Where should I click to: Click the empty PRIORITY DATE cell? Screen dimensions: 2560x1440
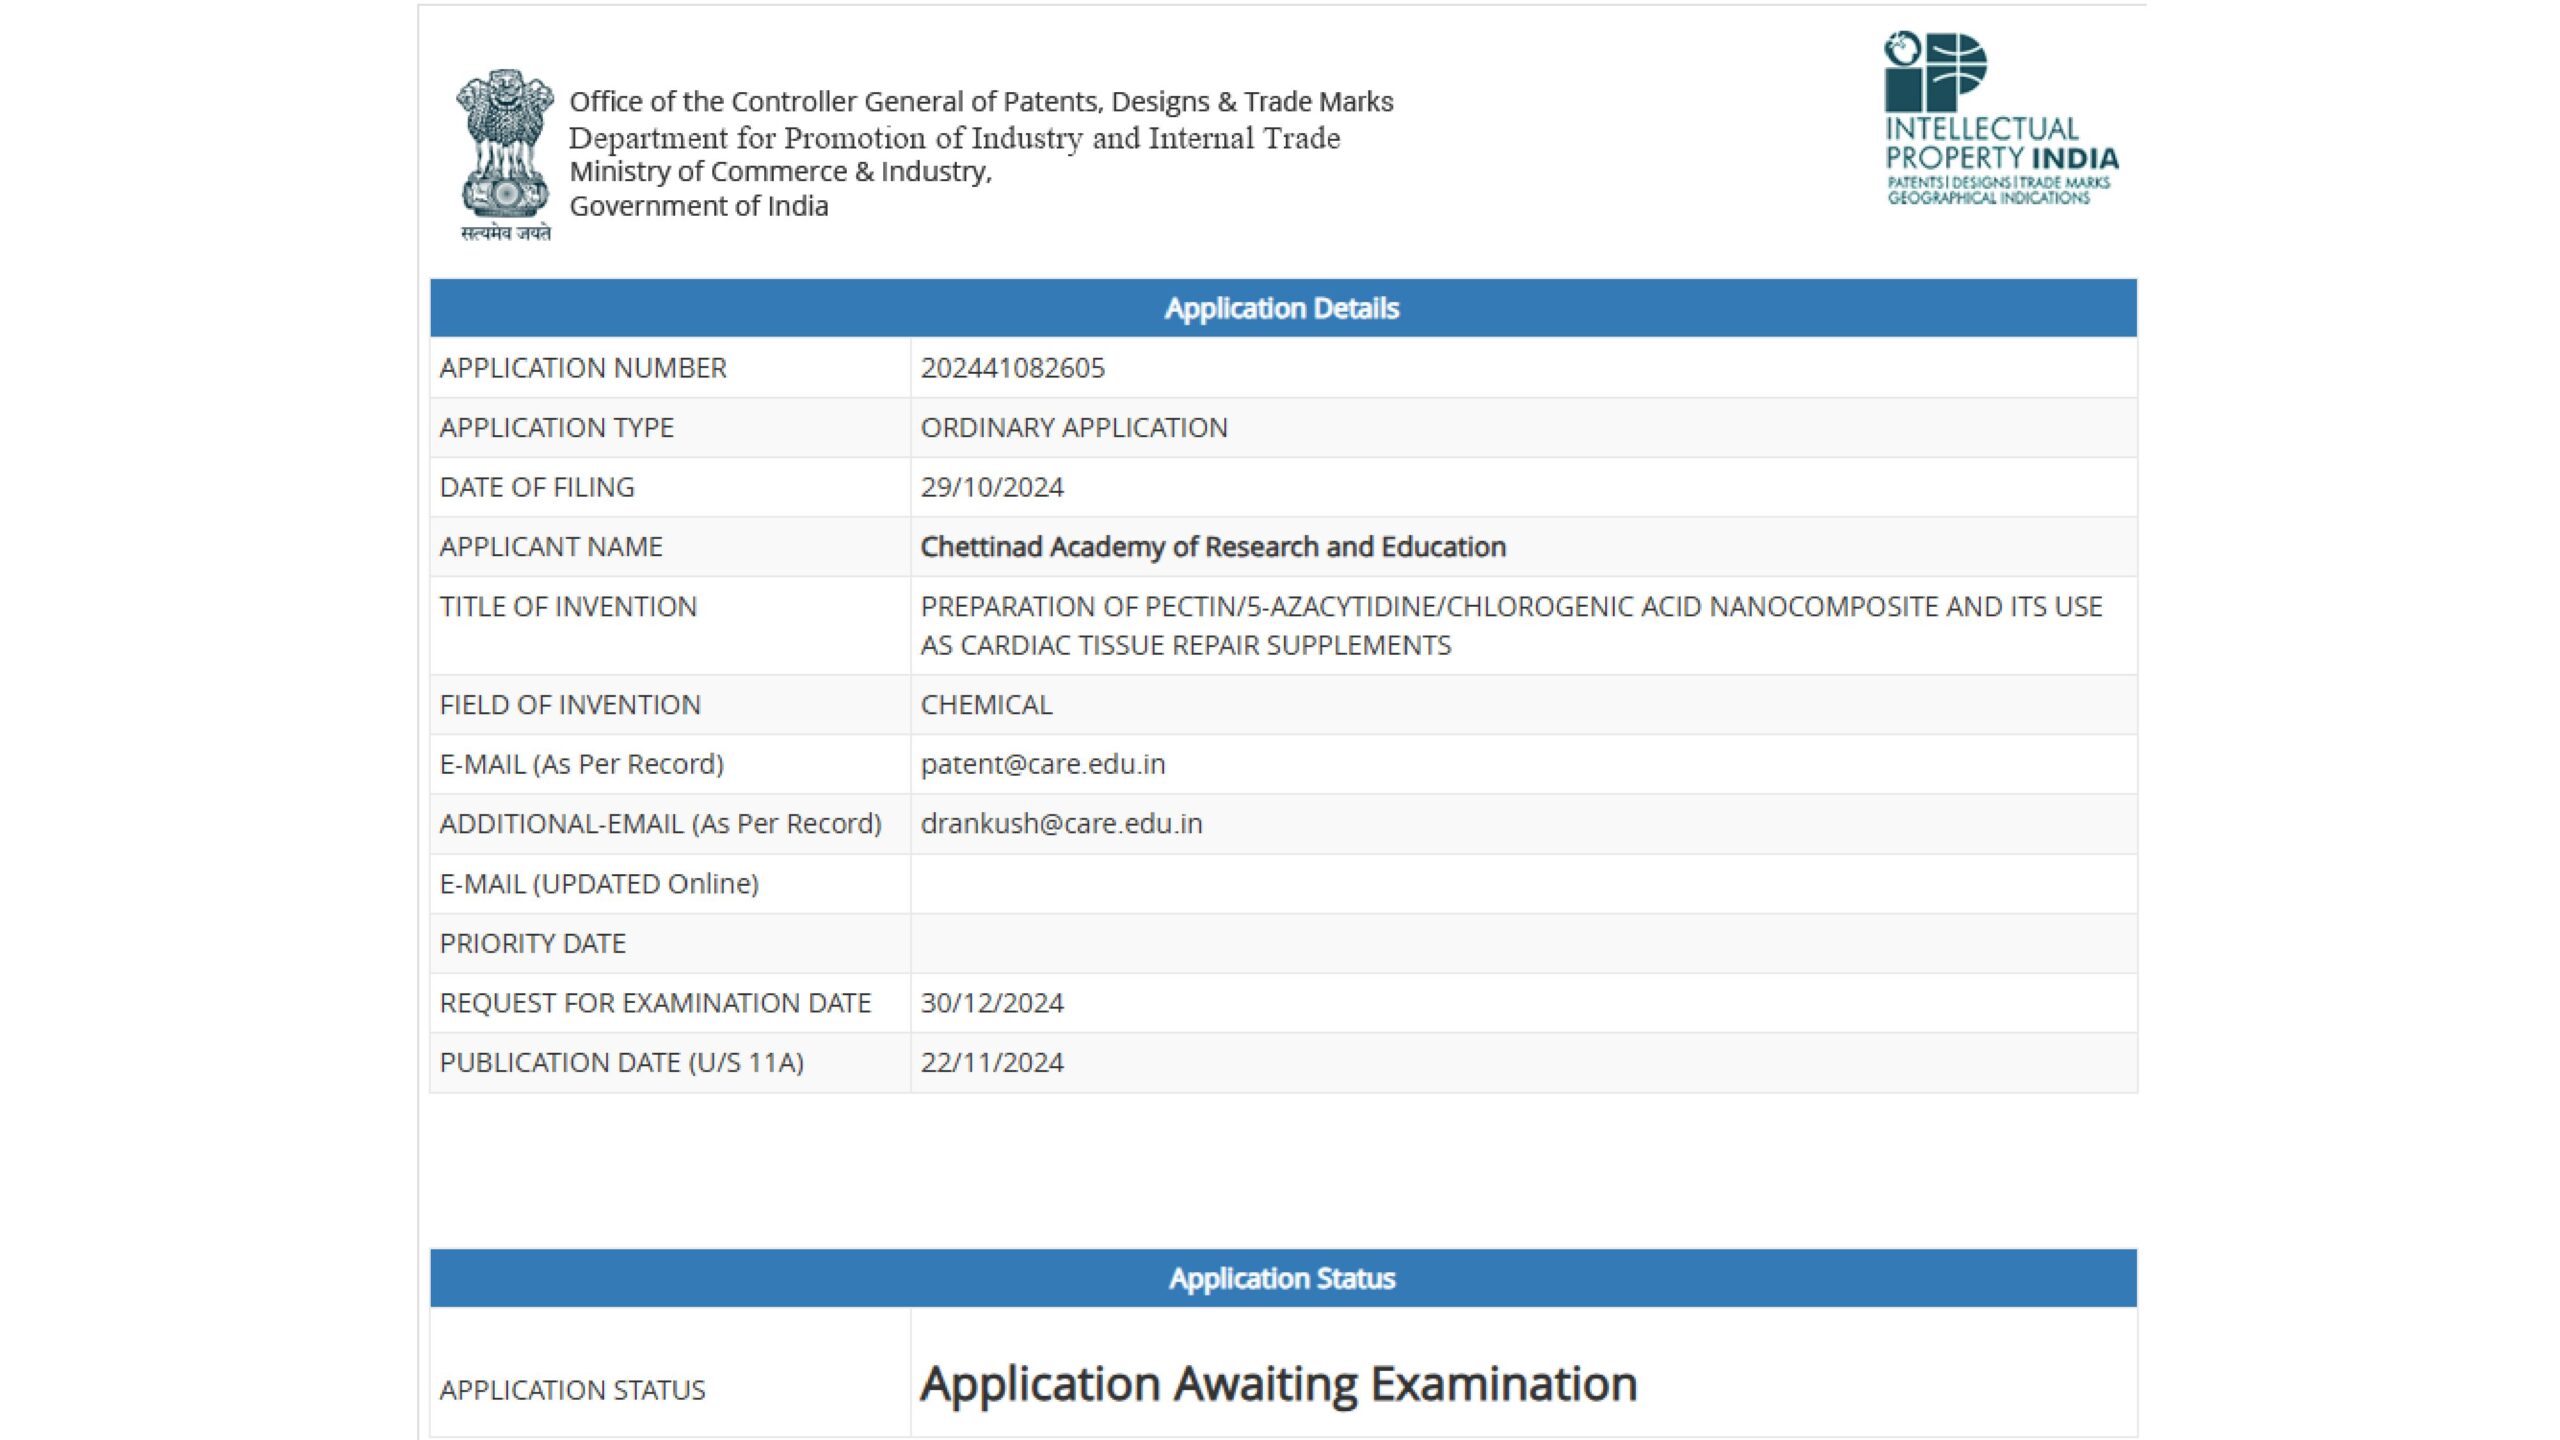tap(1522, 943)
